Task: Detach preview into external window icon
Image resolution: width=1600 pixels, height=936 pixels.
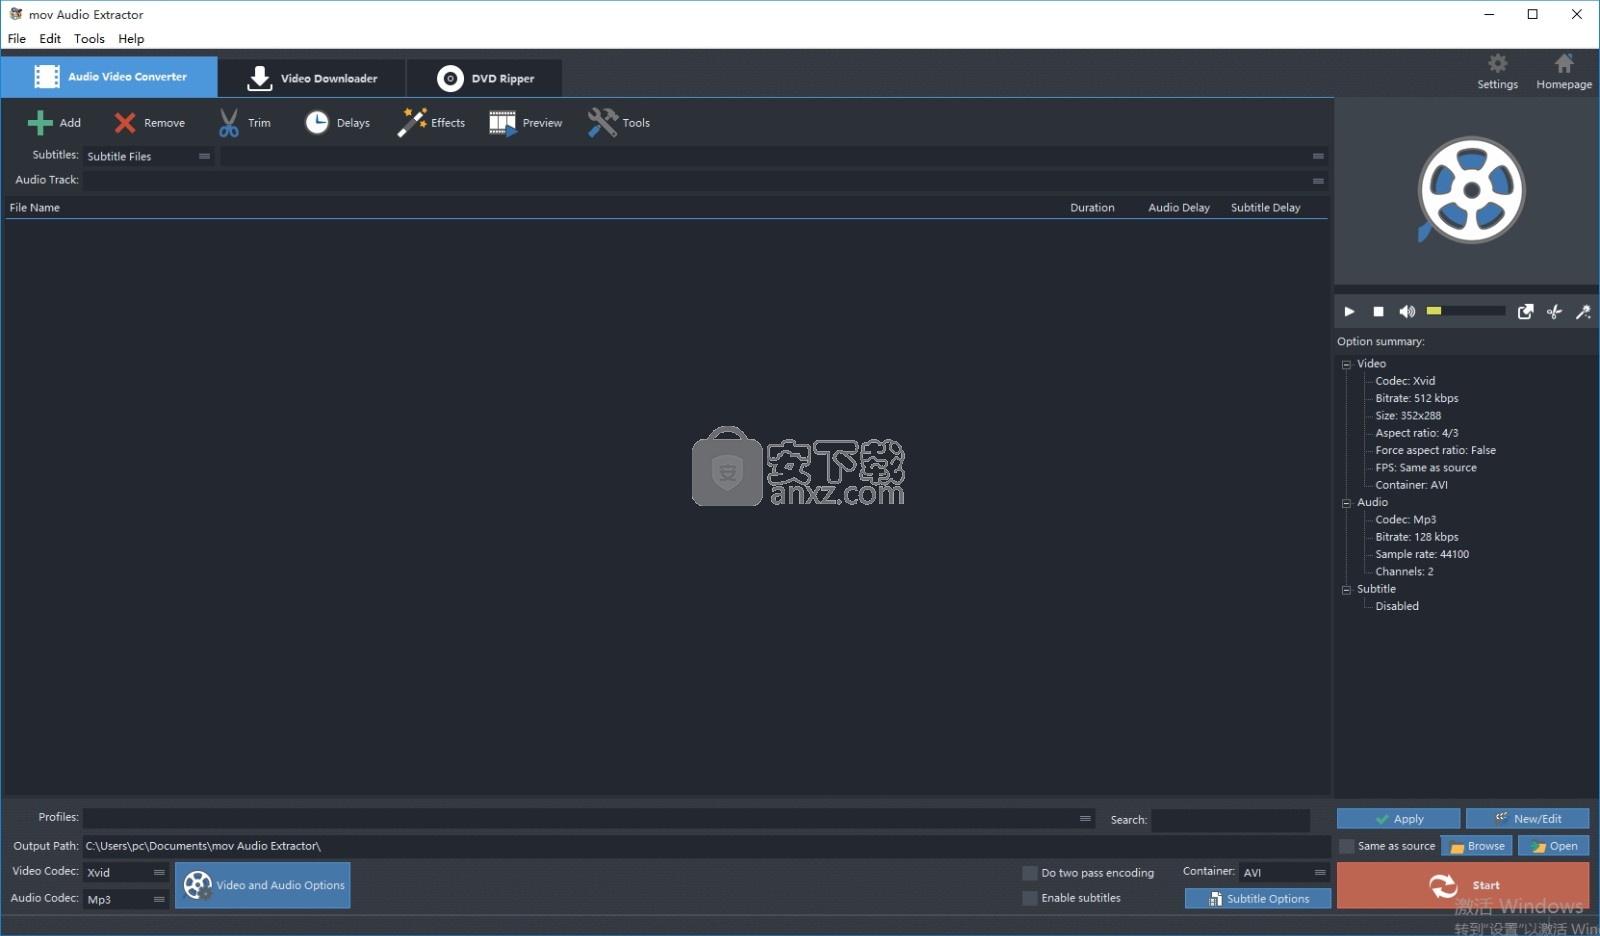Action: pyautogui.click(x=1525, y=312)
